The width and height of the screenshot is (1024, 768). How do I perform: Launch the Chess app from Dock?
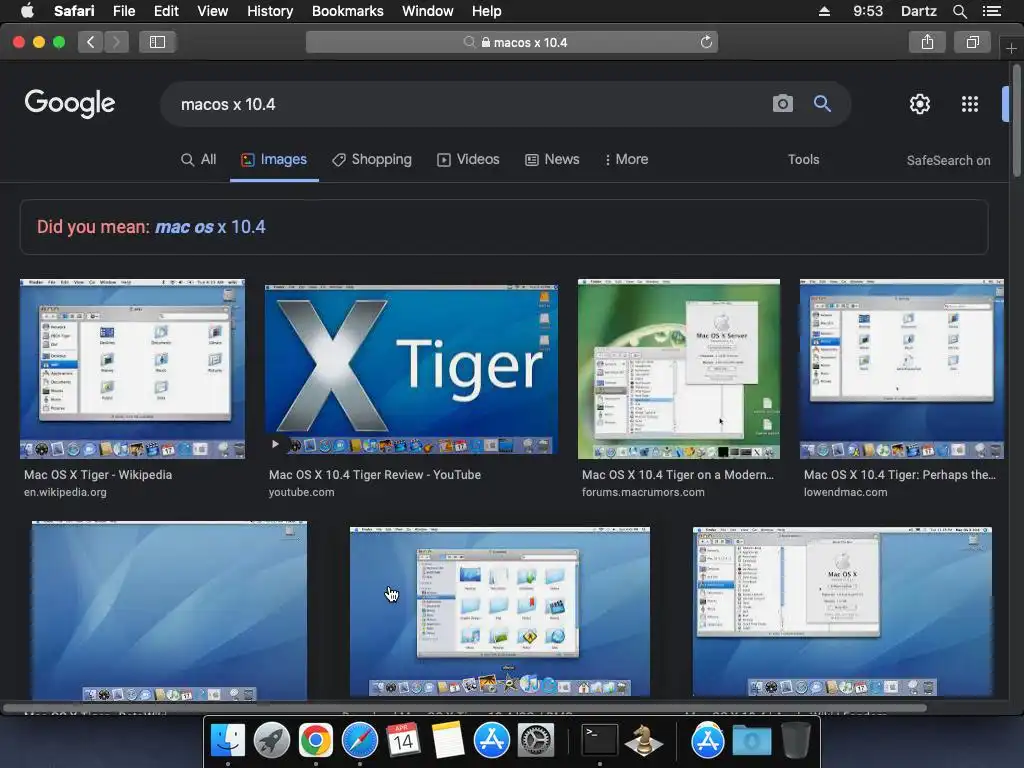tap(643, 741)
